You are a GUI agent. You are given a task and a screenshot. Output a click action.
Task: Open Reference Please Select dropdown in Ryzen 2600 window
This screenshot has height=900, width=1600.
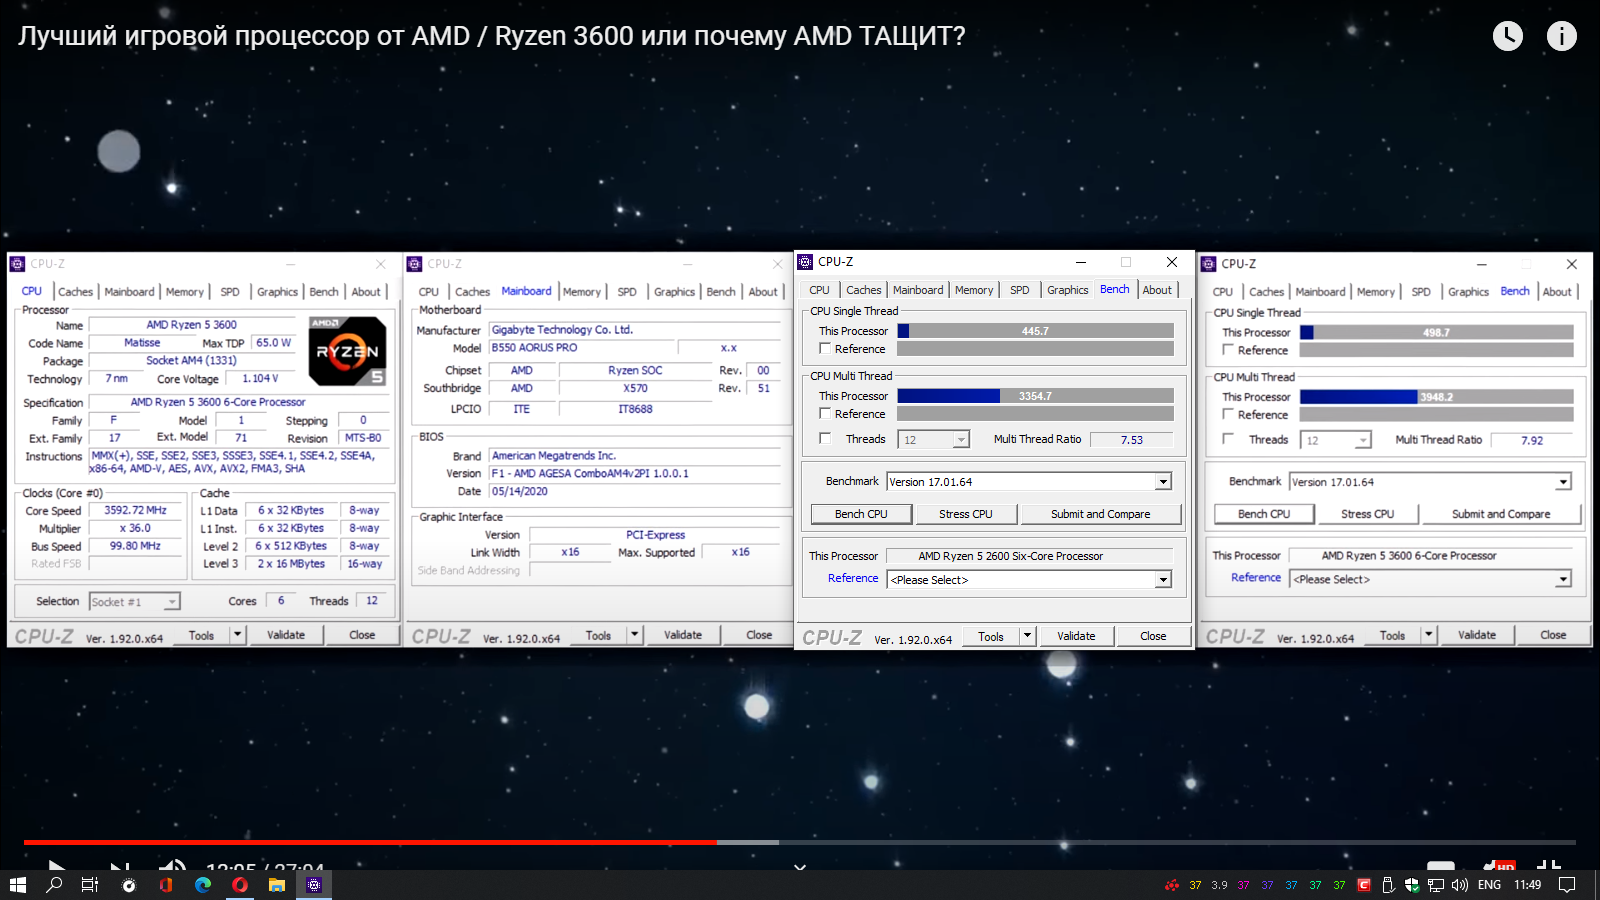1029,580
